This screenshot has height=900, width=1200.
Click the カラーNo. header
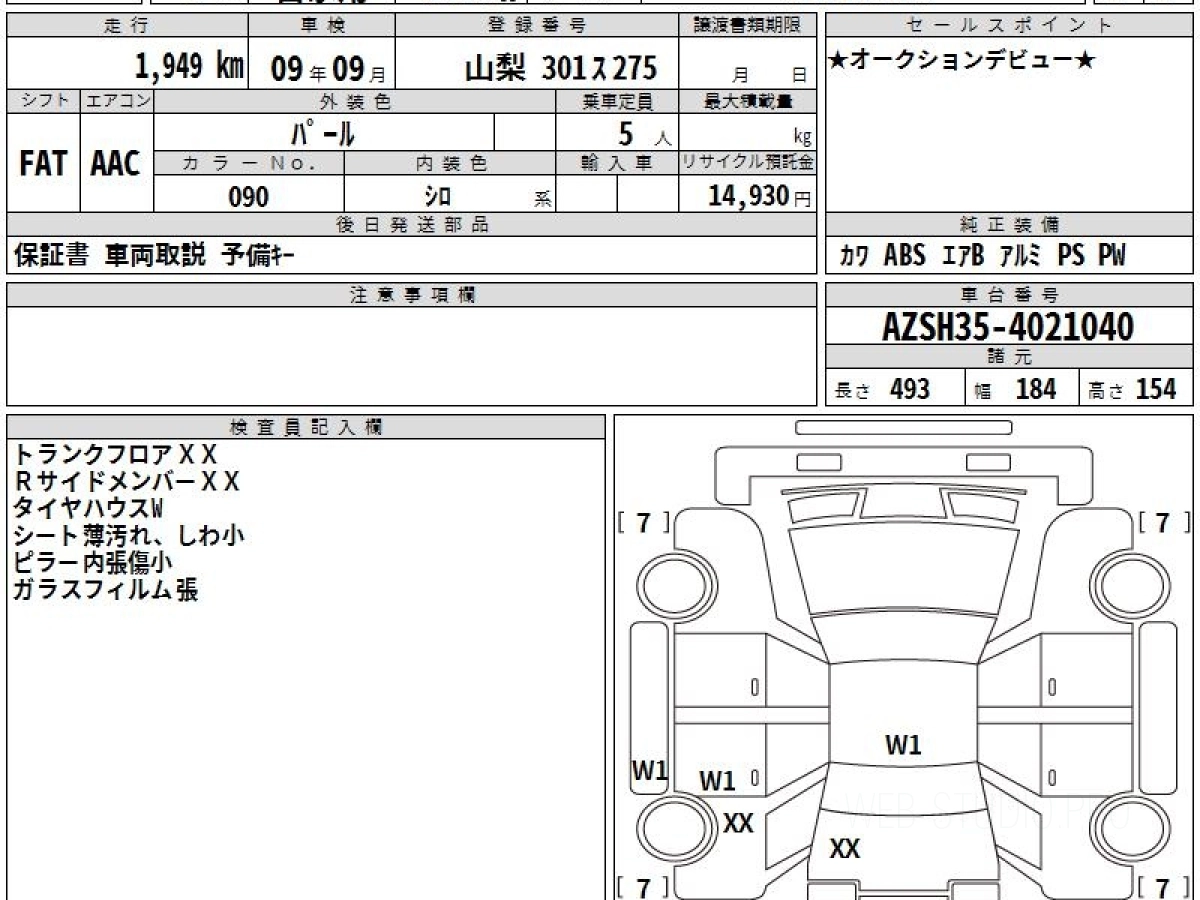click(249, 164)
